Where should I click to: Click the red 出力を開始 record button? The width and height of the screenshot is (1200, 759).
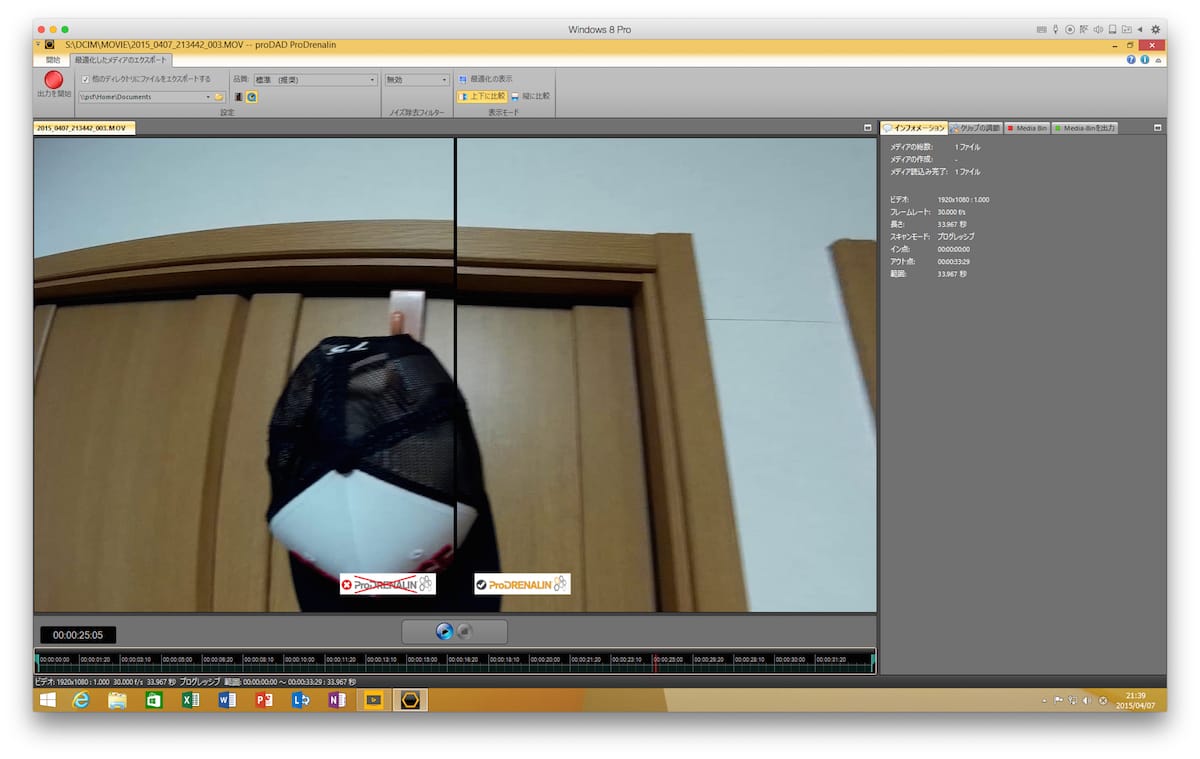[53, 81]
